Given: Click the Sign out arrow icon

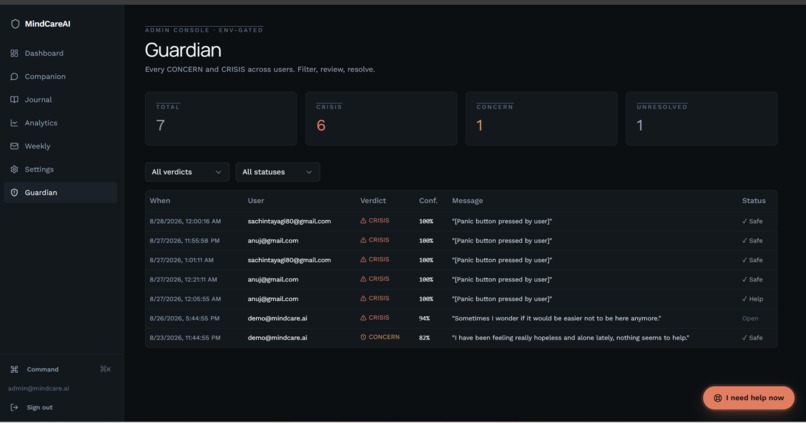Looking at the screenshot, I should tap(14, 408).
